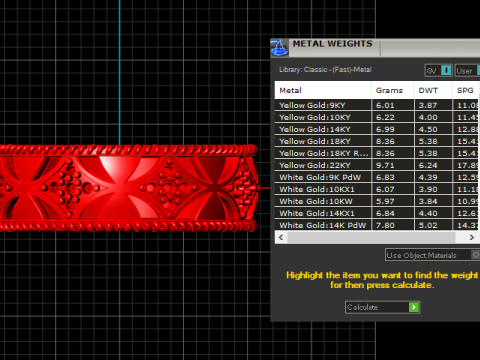Viewport: 480px width, 360px height.
Task: Select the White Gold:10KW row
Action: pos(377,201)
